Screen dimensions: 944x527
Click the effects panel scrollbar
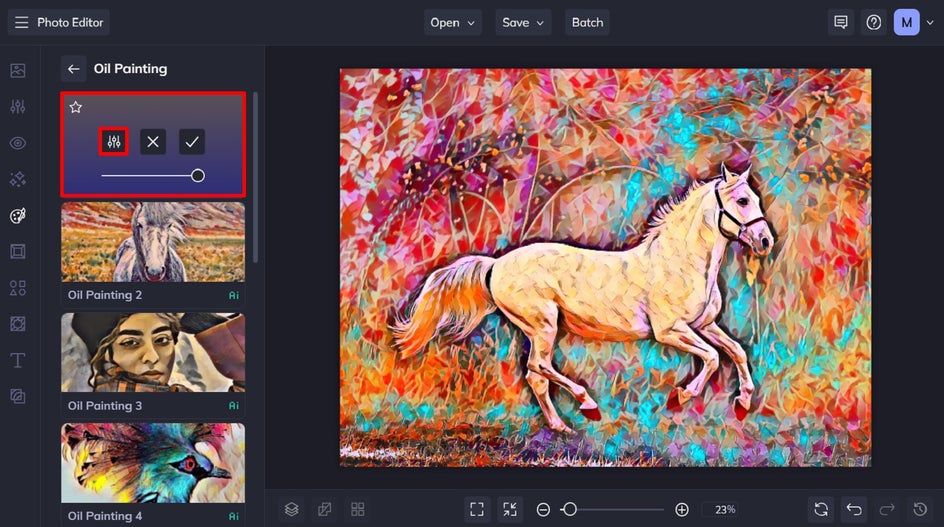[x=255, y=177]
